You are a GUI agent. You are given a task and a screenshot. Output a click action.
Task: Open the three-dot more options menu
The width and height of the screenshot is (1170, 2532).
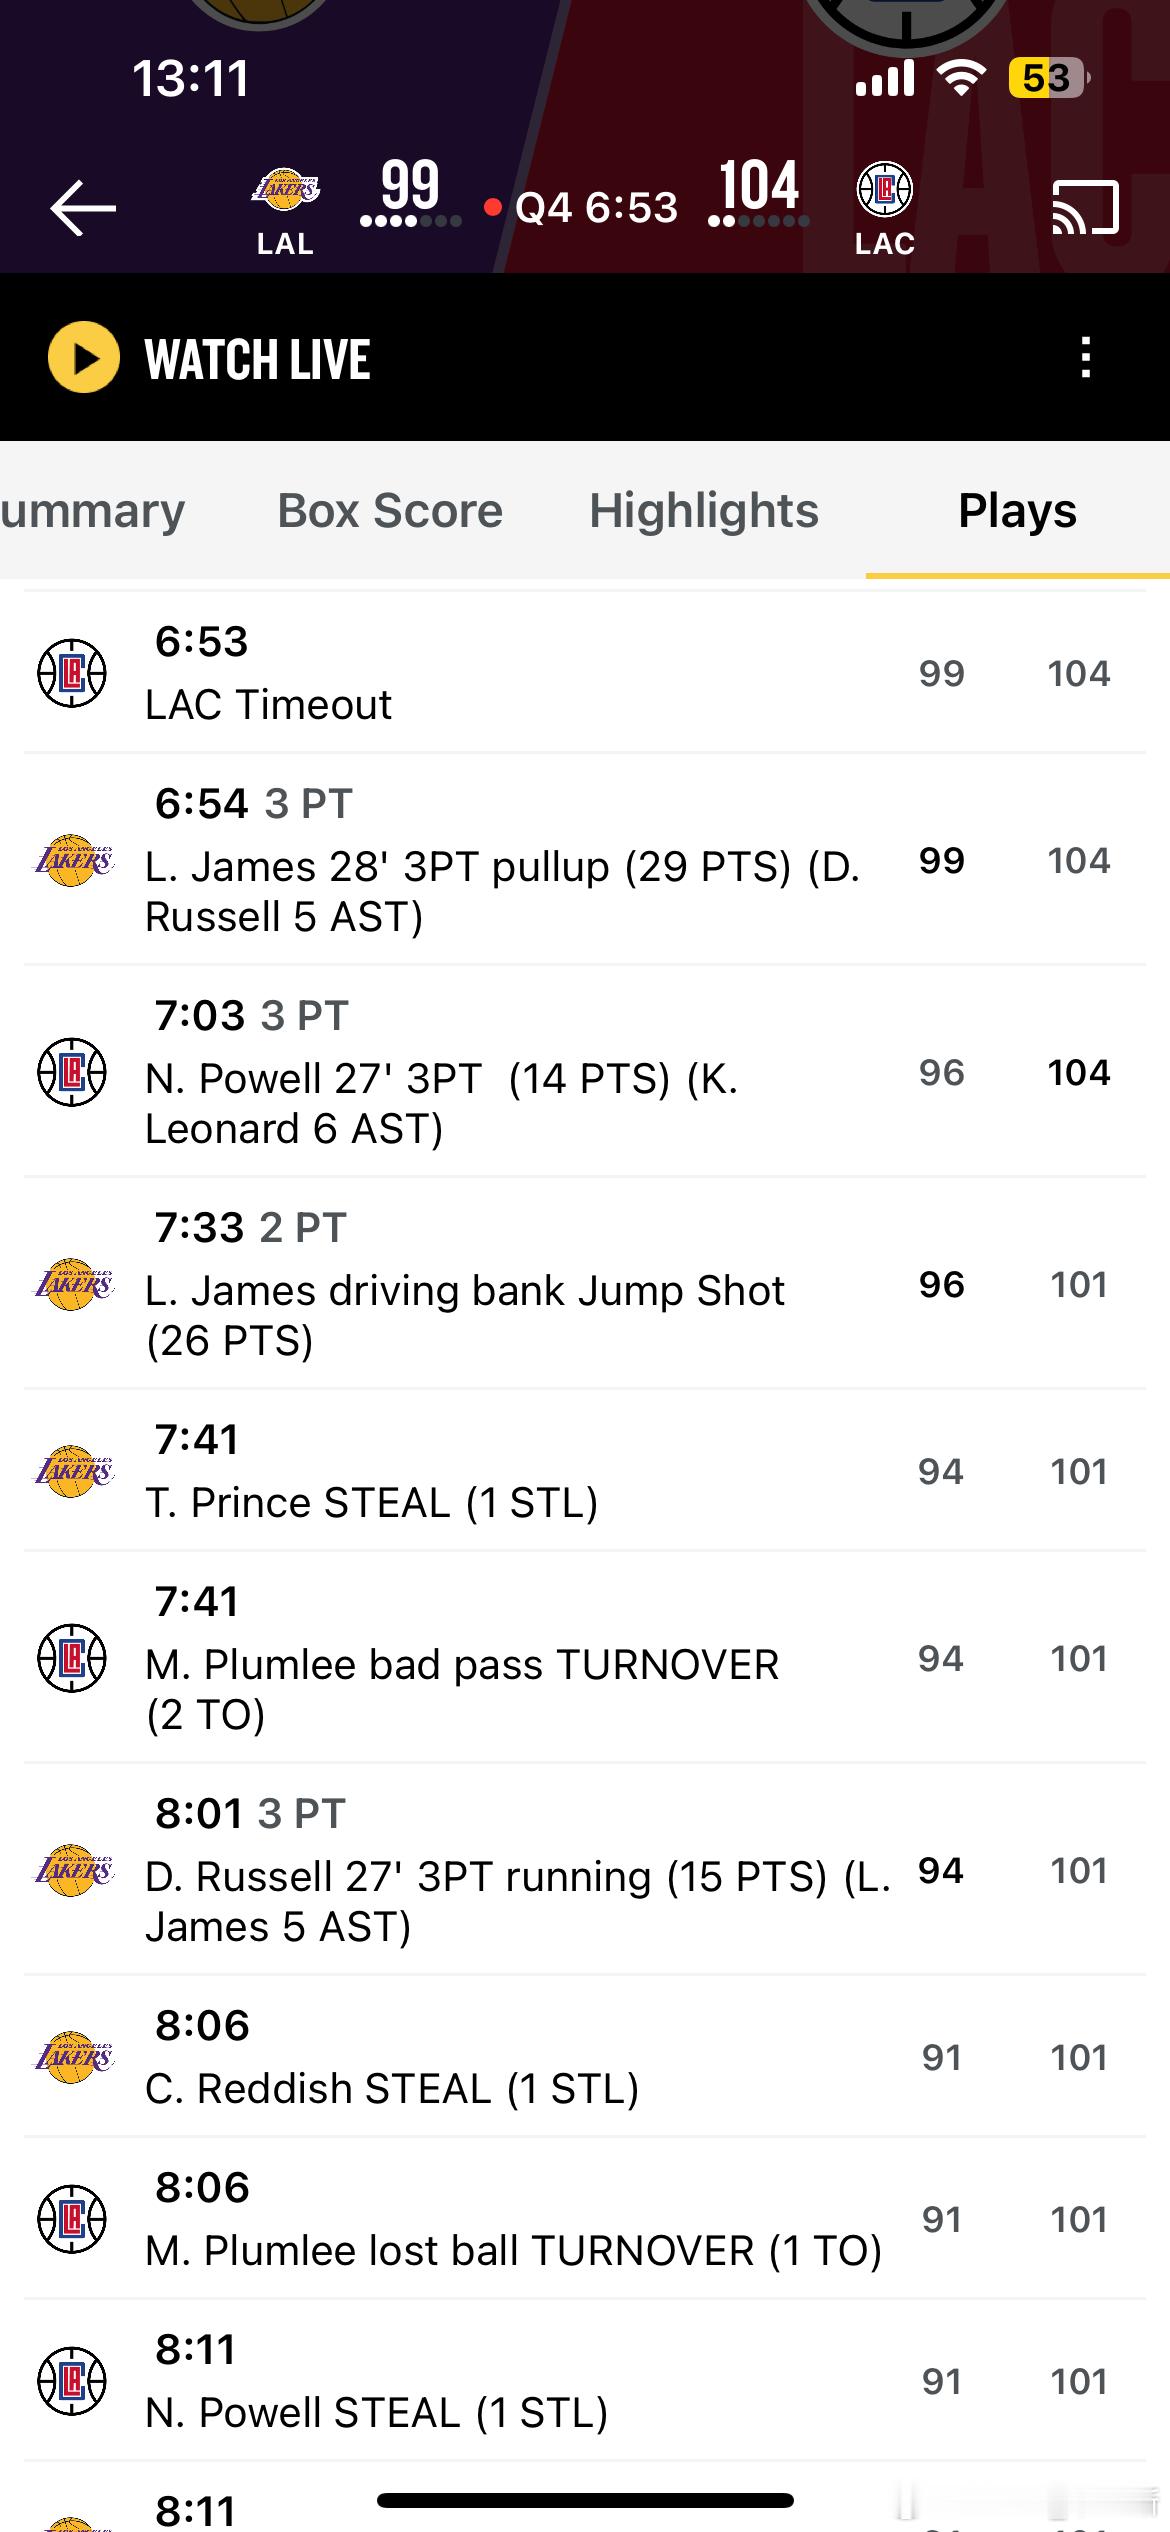coord(1086,357)
